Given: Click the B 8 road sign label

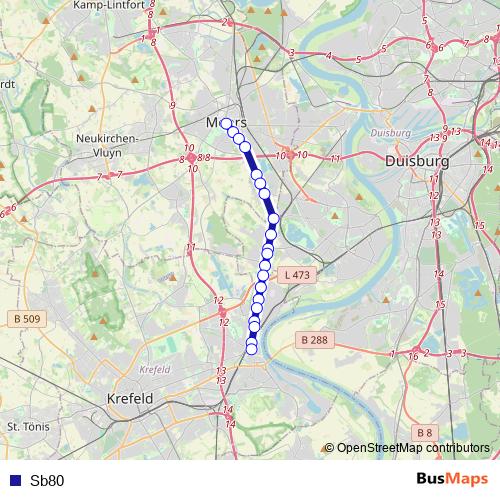Looking at the screenshot, I should click(x=425, y=433).
